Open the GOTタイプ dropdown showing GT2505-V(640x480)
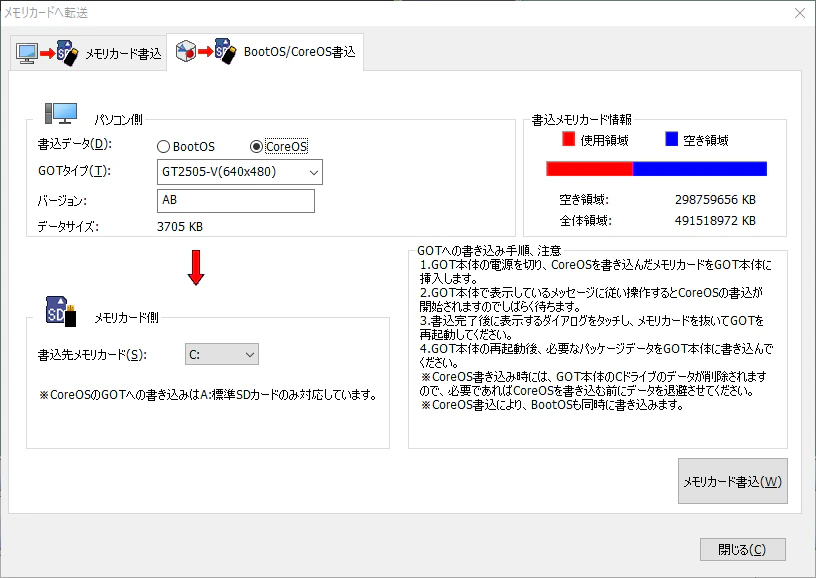816x578 pixels. click(x=240, y=172)
